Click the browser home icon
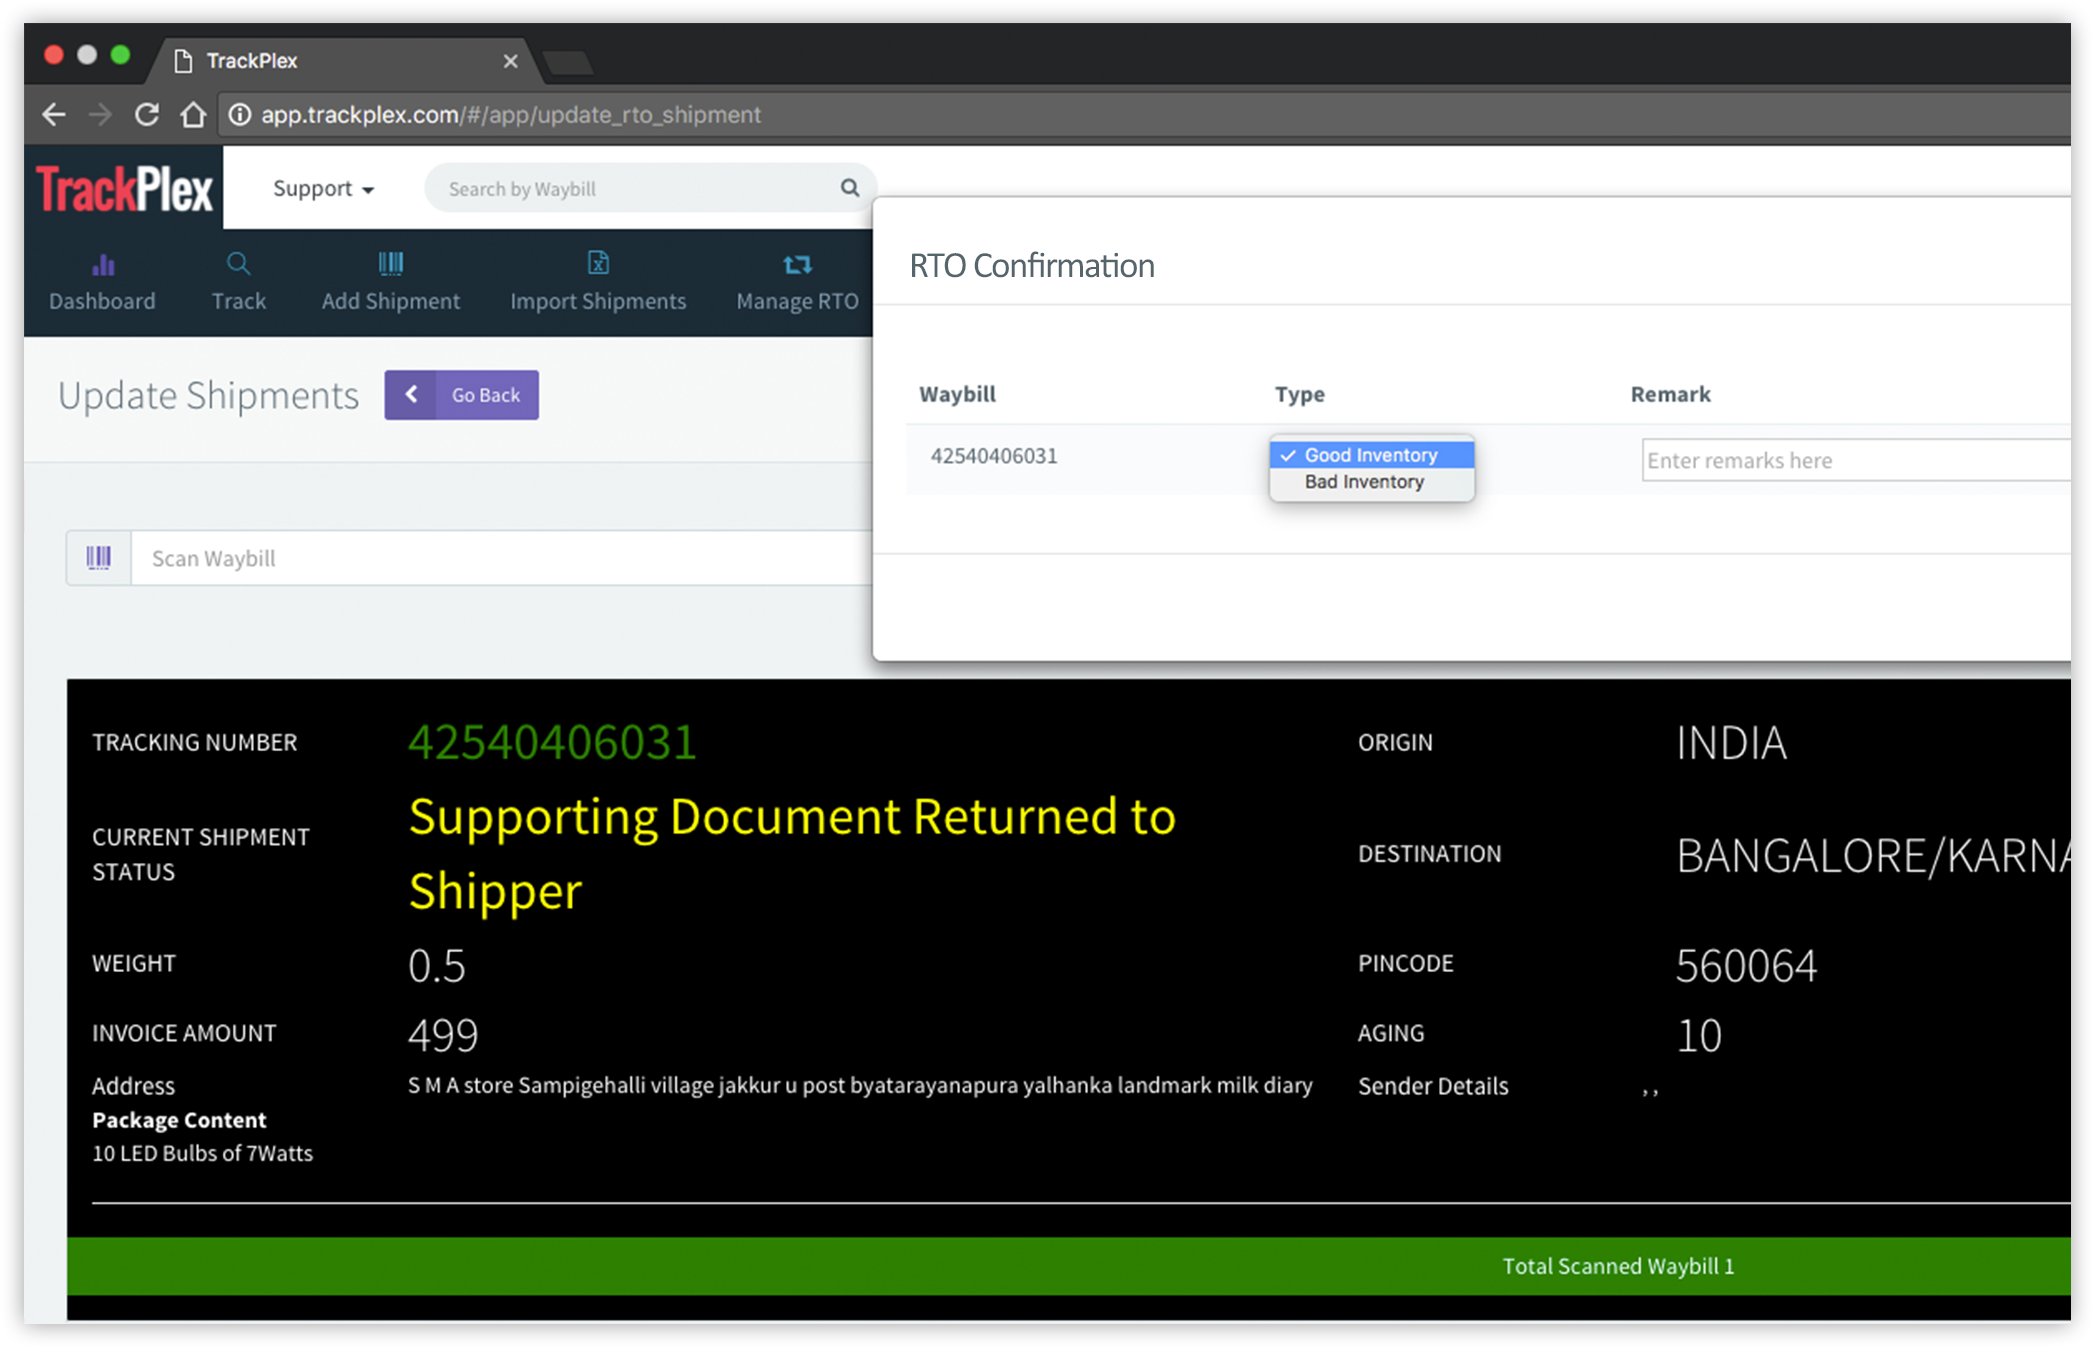 (x=193, y=114)
